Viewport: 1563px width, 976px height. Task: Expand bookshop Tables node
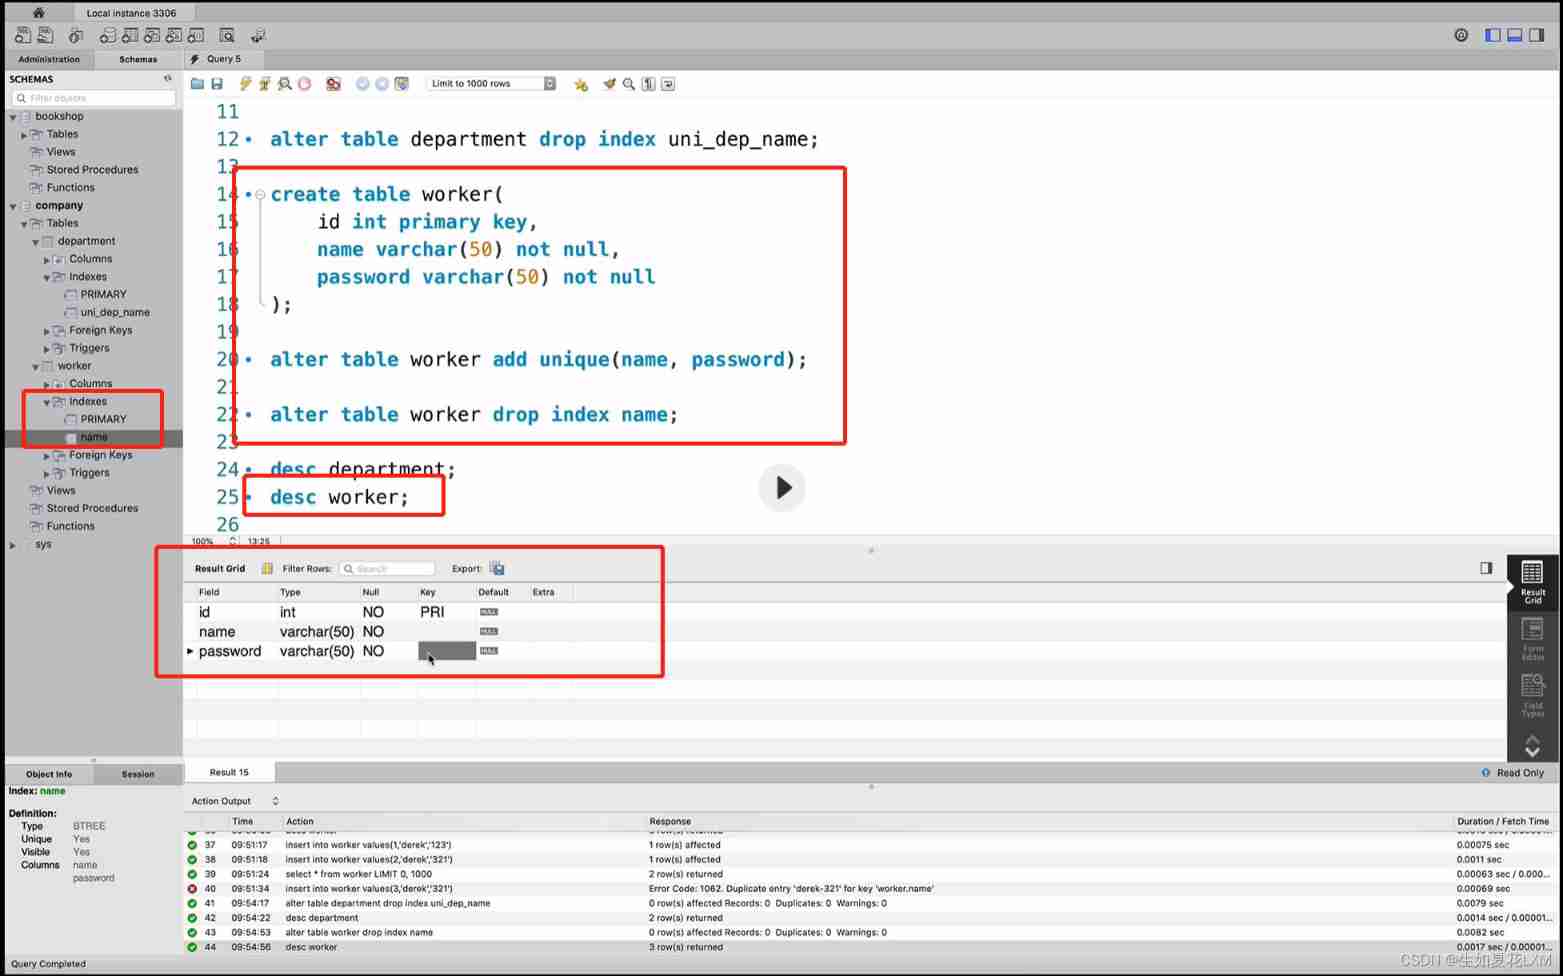point(24,135)
